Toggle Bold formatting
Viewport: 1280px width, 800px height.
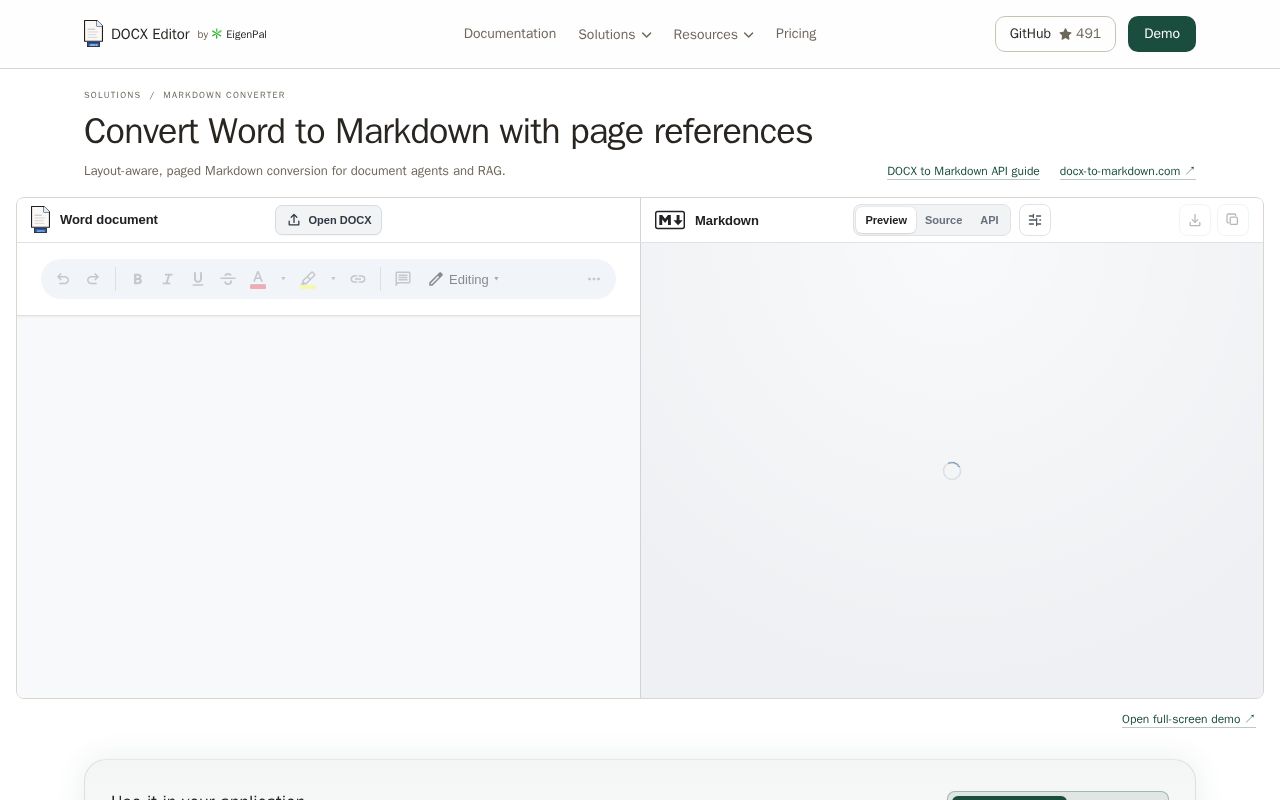click(138, 279)
